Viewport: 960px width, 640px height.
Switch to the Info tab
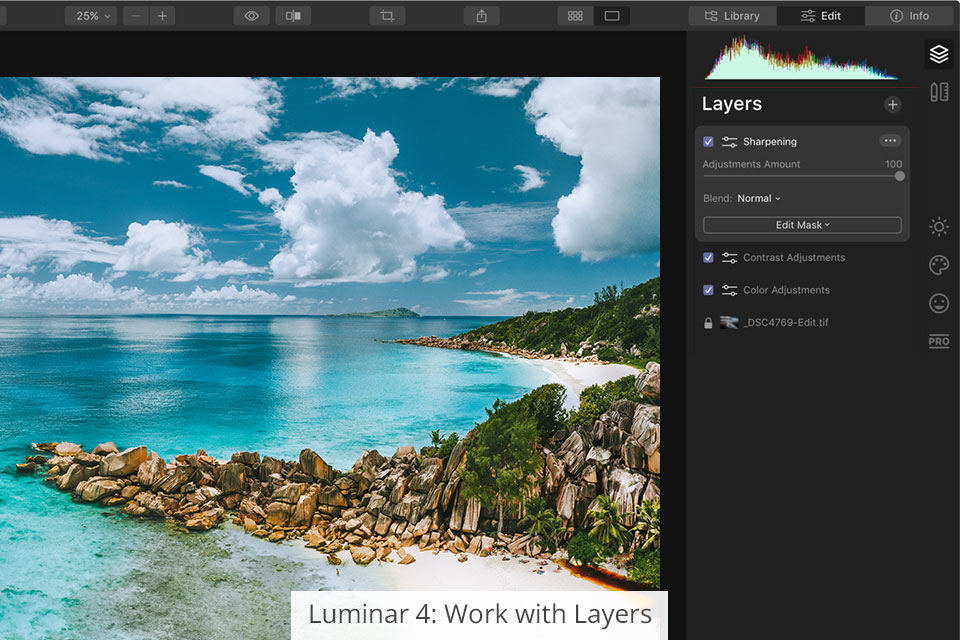[x=909, y=16]
